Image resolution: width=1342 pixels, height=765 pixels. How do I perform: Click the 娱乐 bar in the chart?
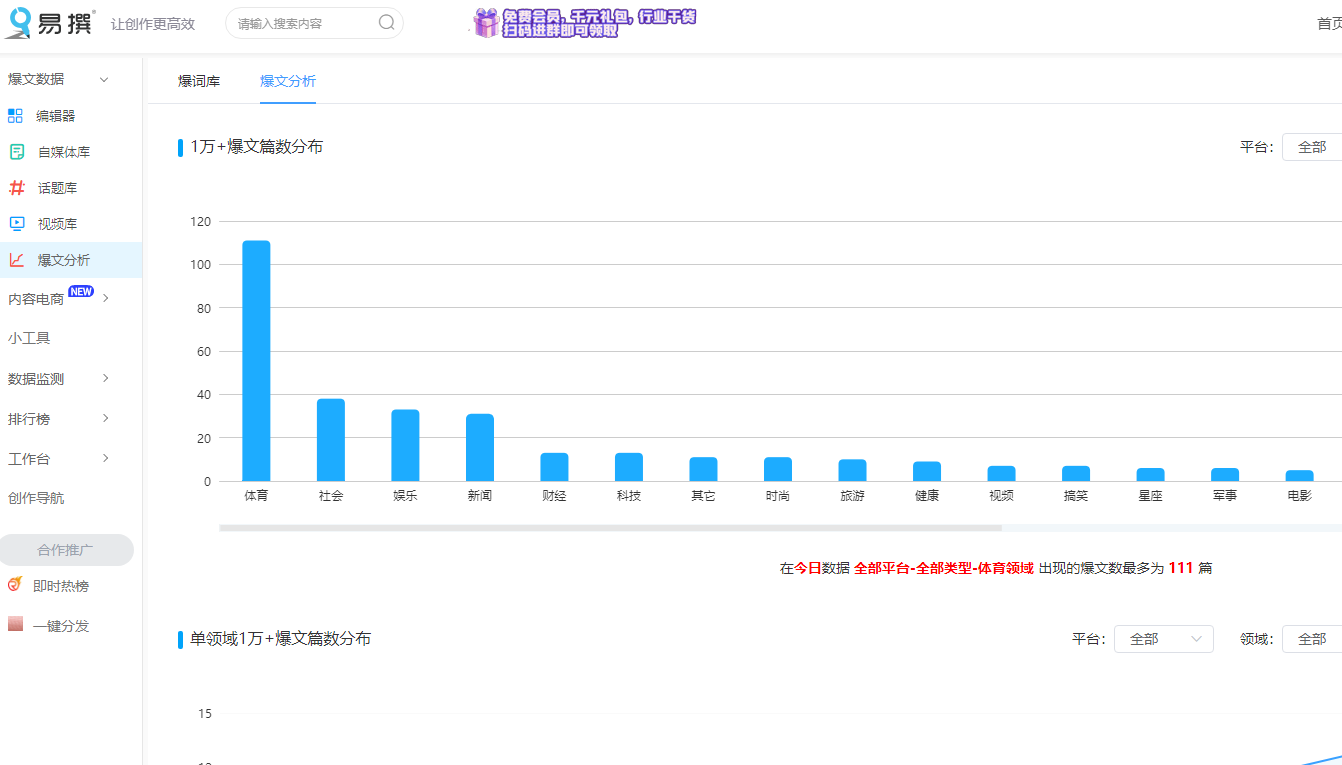tap(405, 445)
